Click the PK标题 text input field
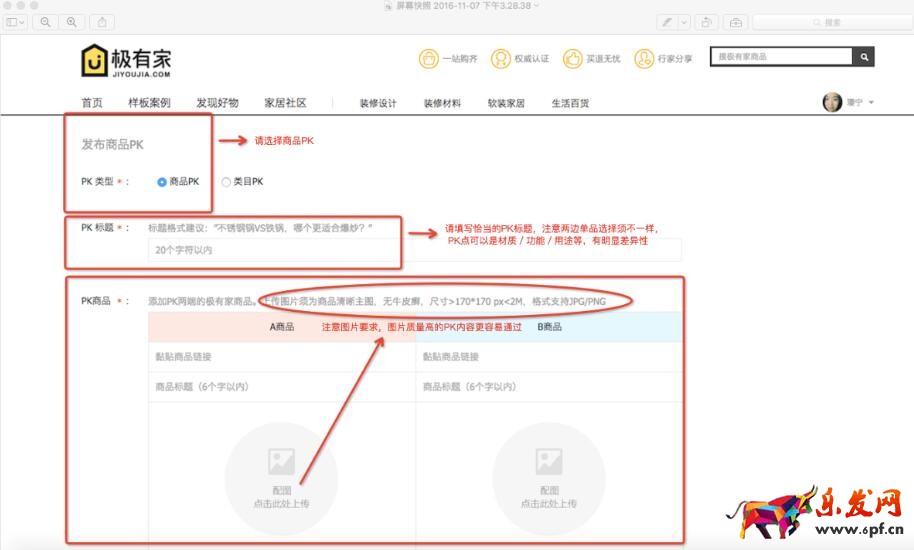914x550 pixels. click(270, 250)
